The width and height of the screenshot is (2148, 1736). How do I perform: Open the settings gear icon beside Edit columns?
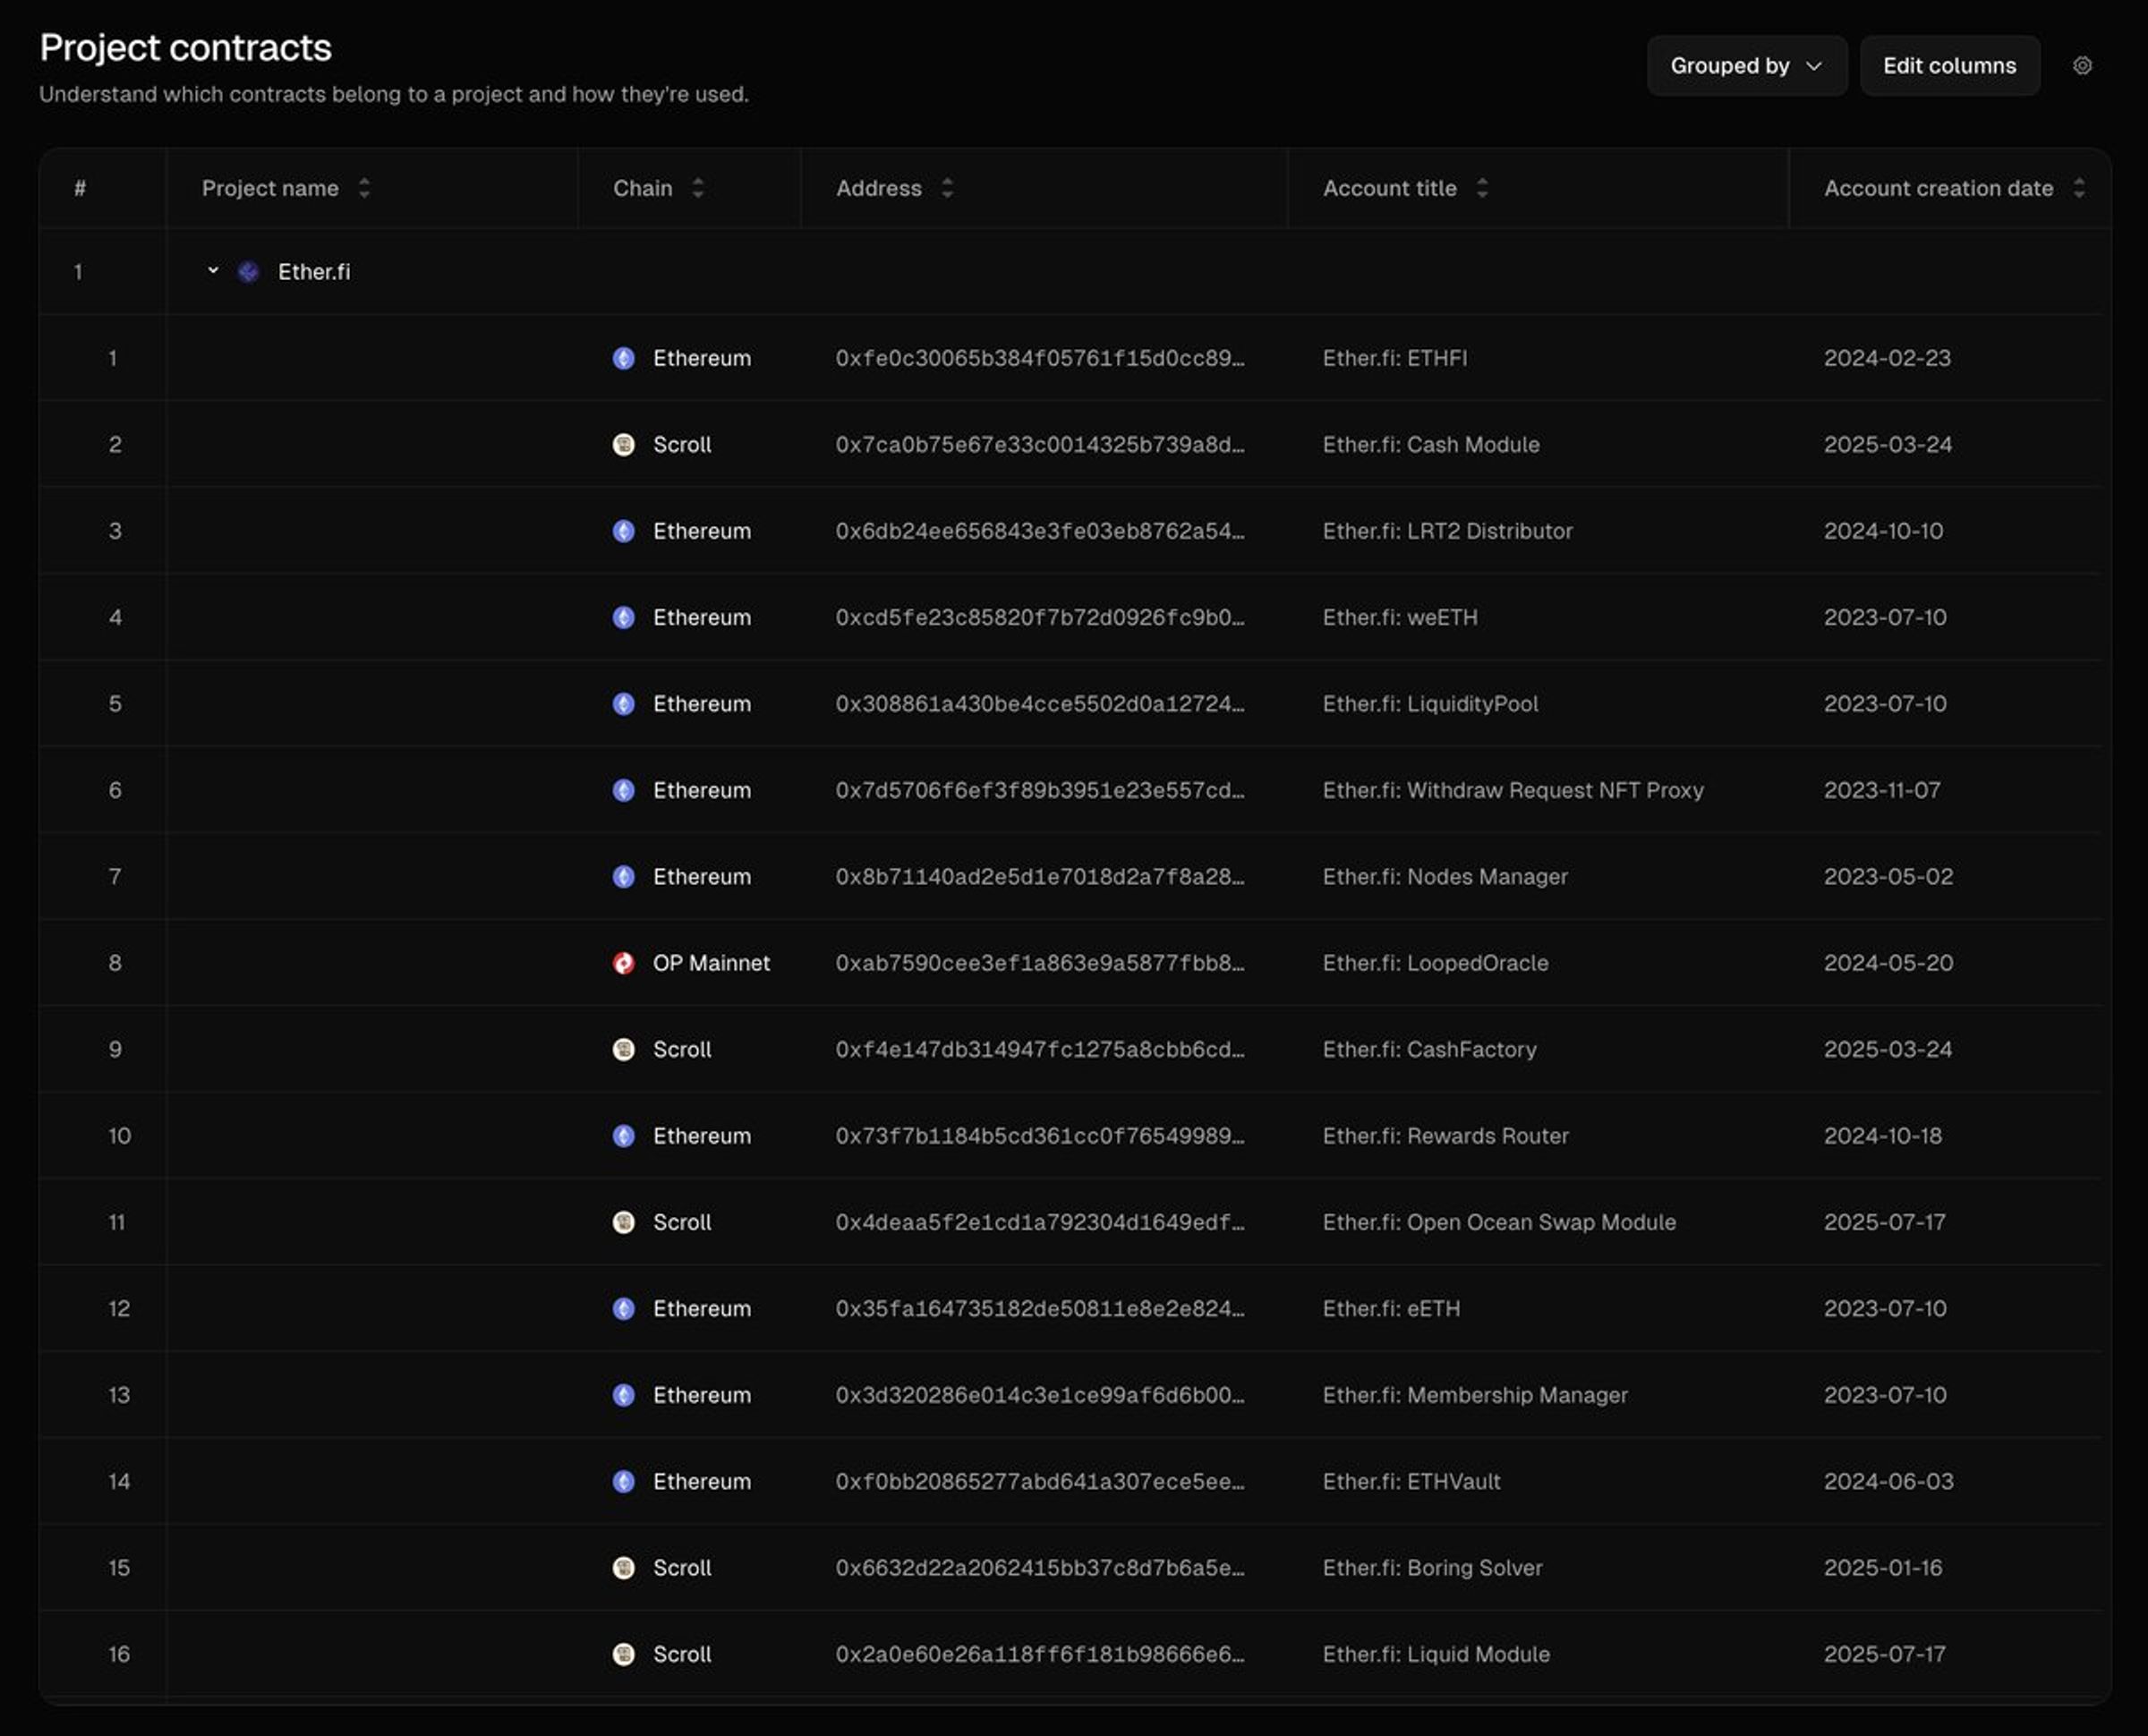pos(2082,66)
